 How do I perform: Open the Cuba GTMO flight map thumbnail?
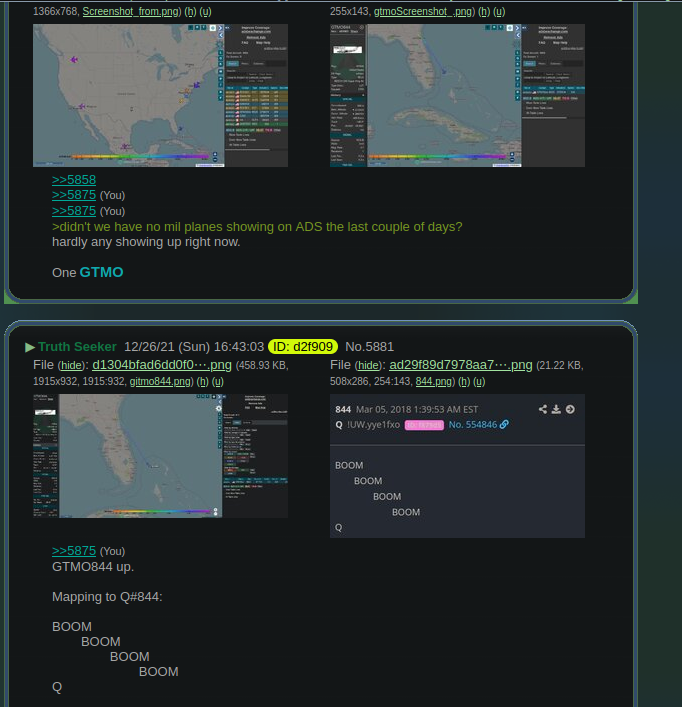458,96
